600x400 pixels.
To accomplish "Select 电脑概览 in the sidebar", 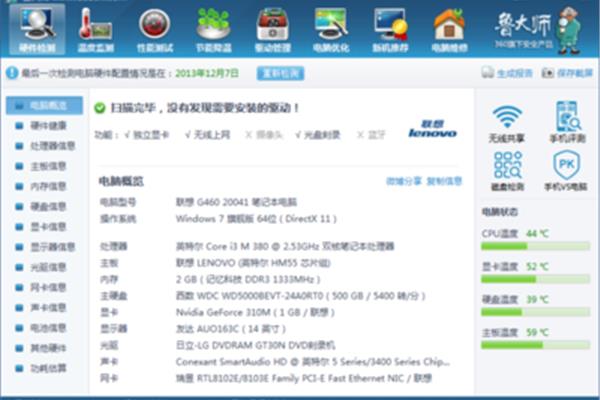I will (x=44, y=106).
